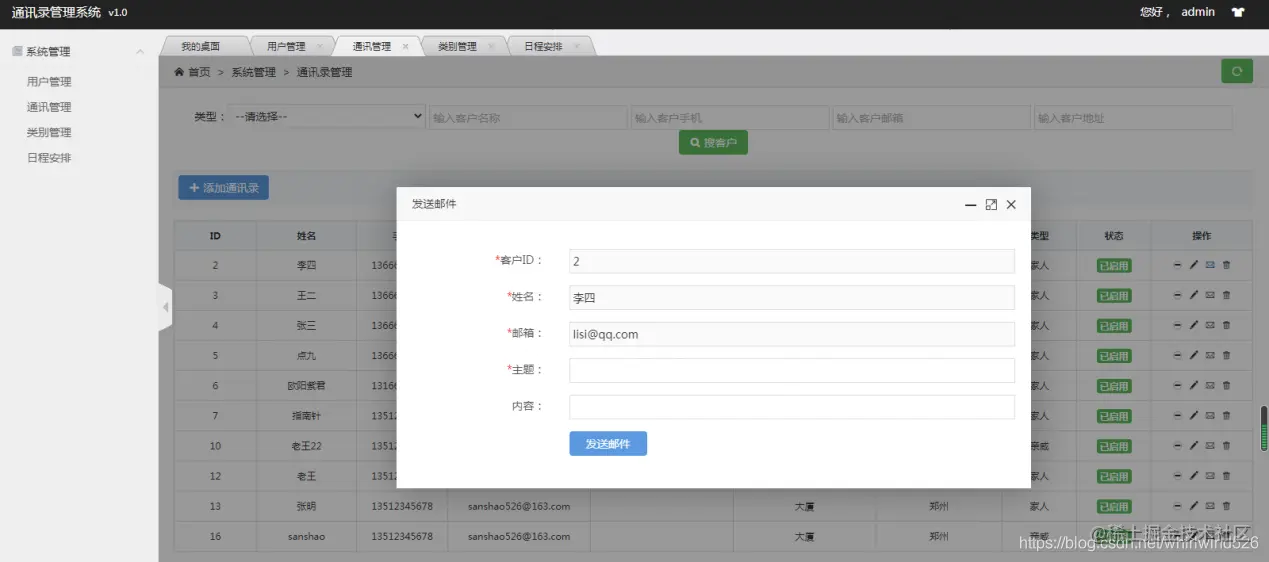The height and width of the screenshot is (562, 1269).
Task: Open the edit pencil for the 张三 contact
Action: [x=1193, y=325]
